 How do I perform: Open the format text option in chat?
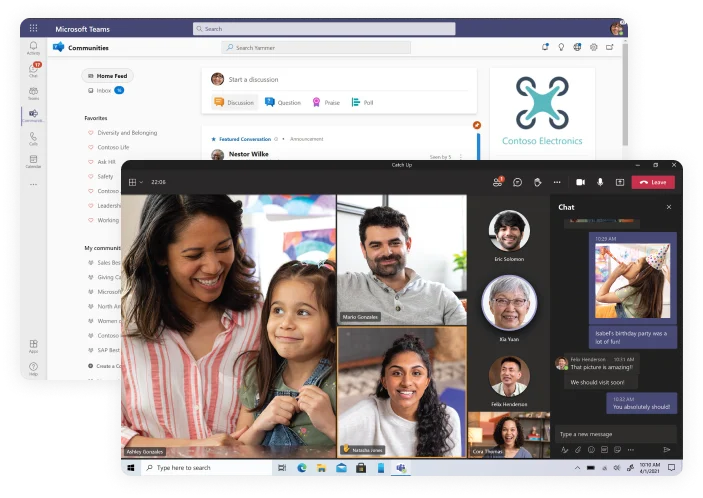pos(564,450)
